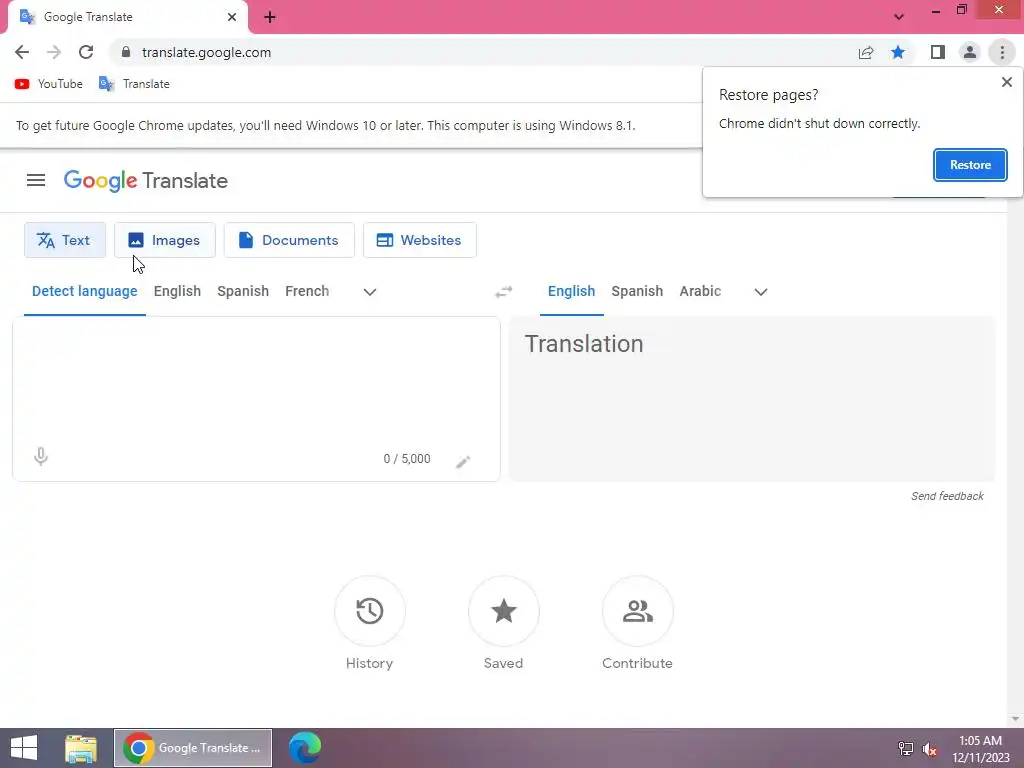Open the YouTube bookmark
This screenshot has height=768, width=1024.
point(48,84)
